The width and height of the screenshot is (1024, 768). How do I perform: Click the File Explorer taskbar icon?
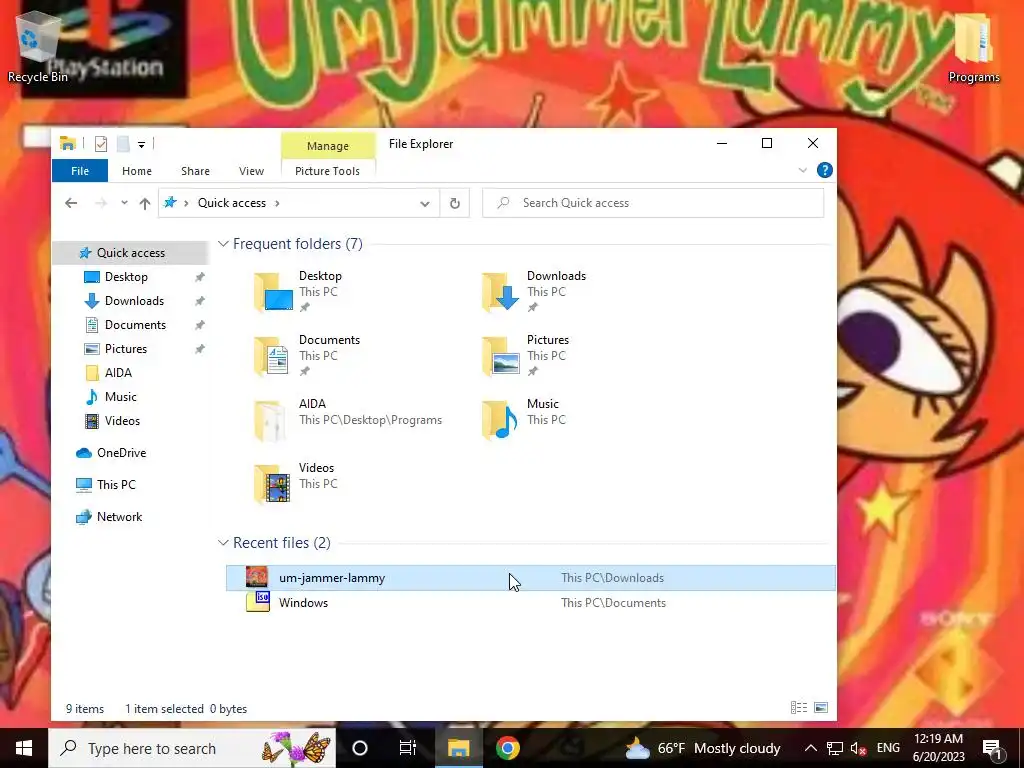click(458, 748)
